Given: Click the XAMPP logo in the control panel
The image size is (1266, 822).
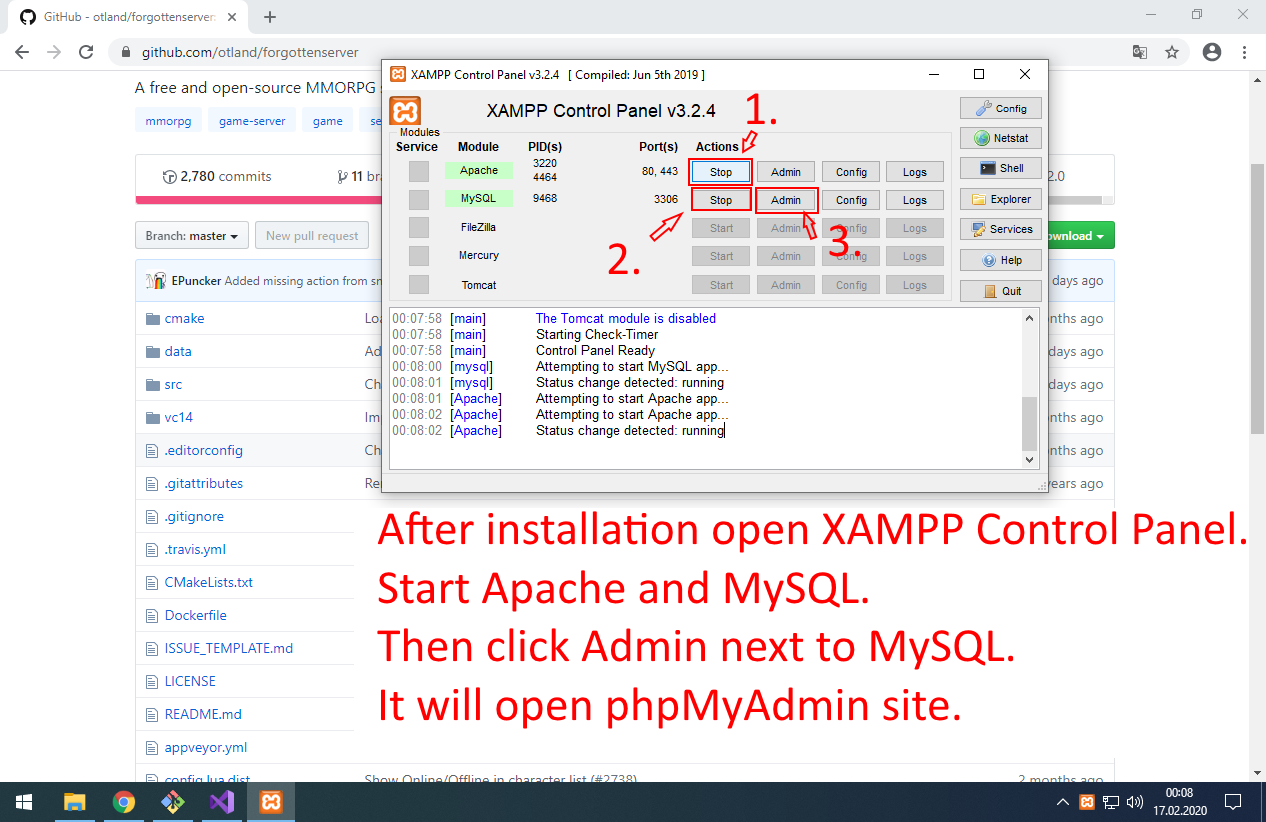Looking at the screenshot, I should coord(406,110).
